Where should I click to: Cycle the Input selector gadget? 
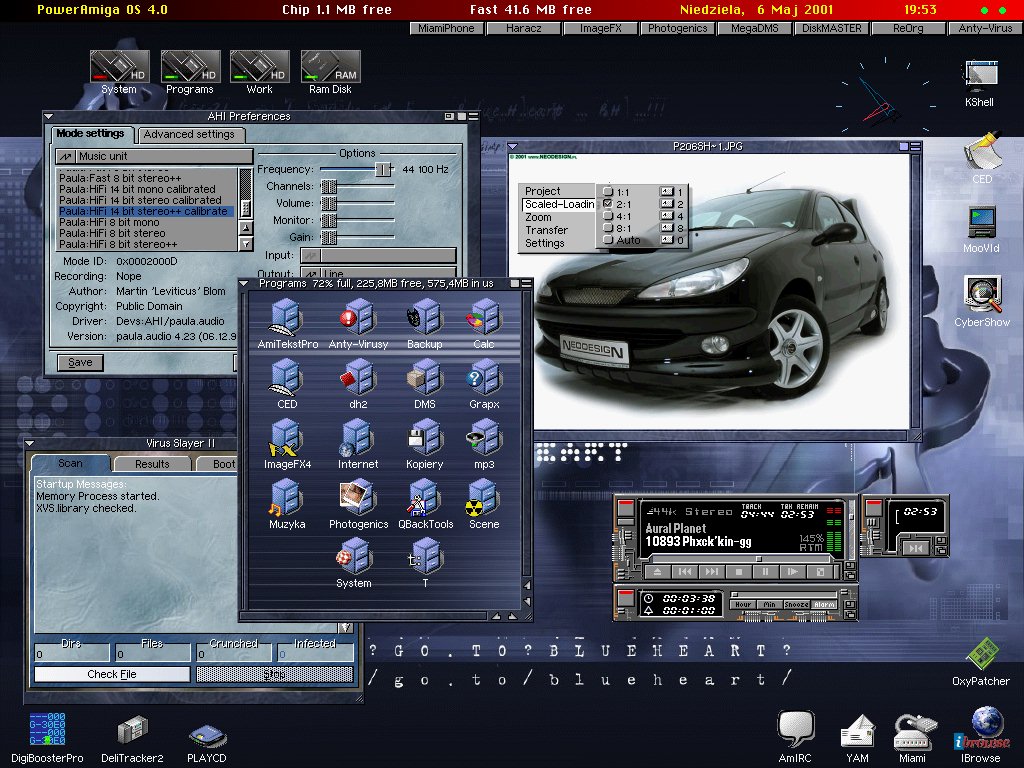pos(378,255)
